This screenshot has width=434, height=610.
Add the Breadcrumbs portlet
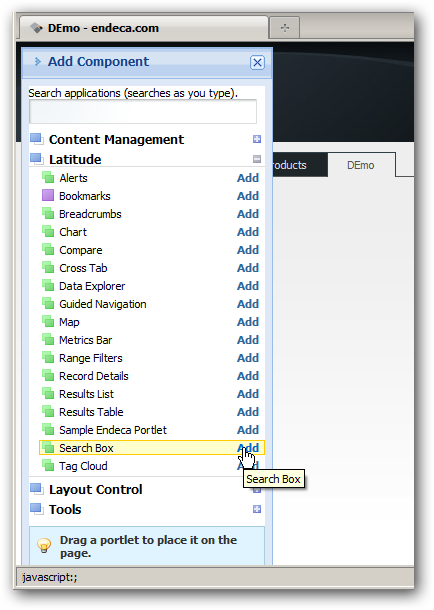pos(248,214)
